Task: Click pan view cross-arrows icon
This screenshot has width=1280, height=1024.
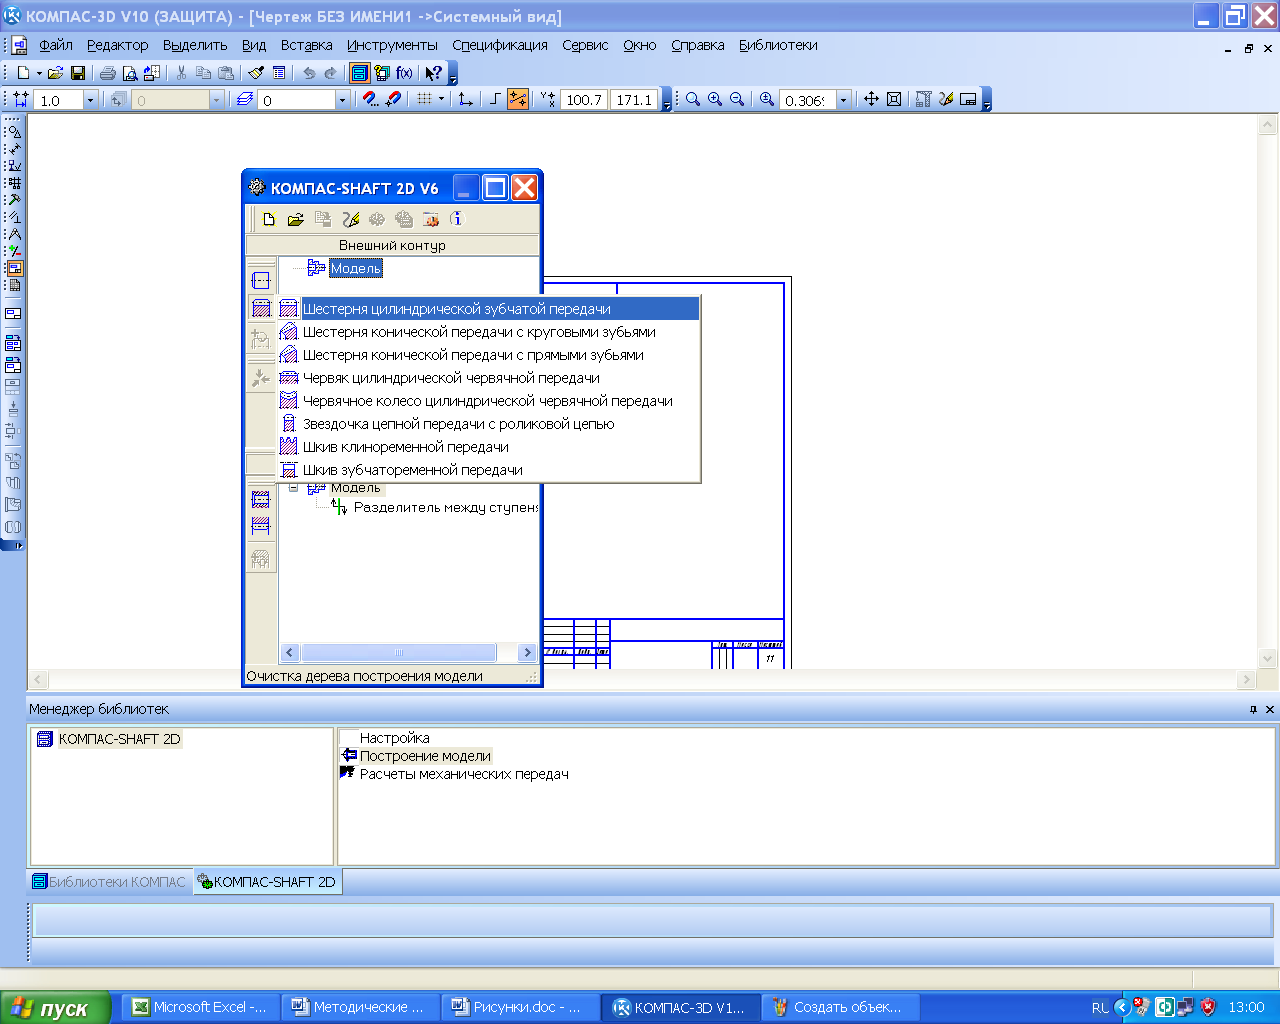Action: coord(871,100)
